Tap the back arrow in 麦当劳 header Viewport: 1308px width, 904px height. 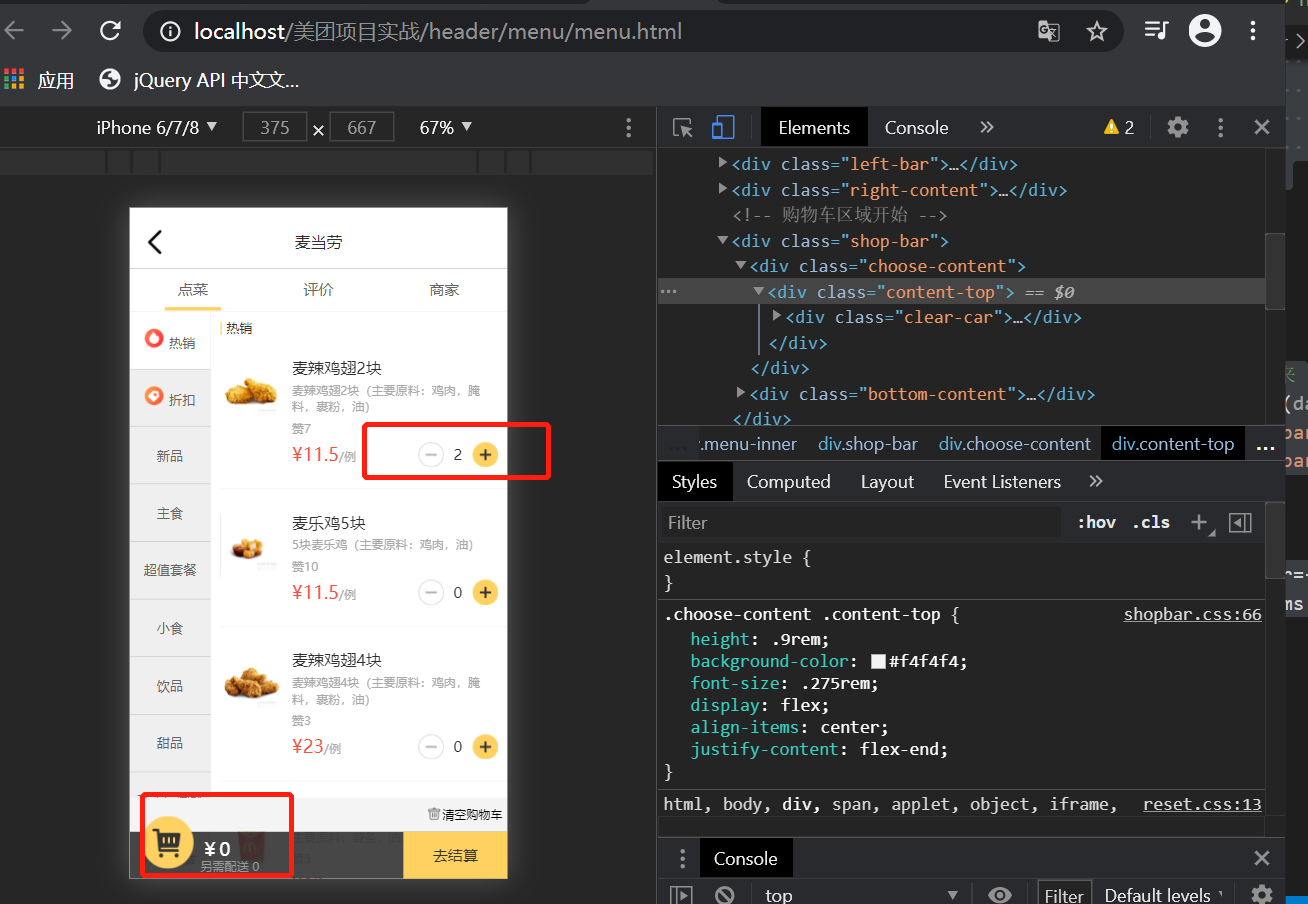(155, 241)
